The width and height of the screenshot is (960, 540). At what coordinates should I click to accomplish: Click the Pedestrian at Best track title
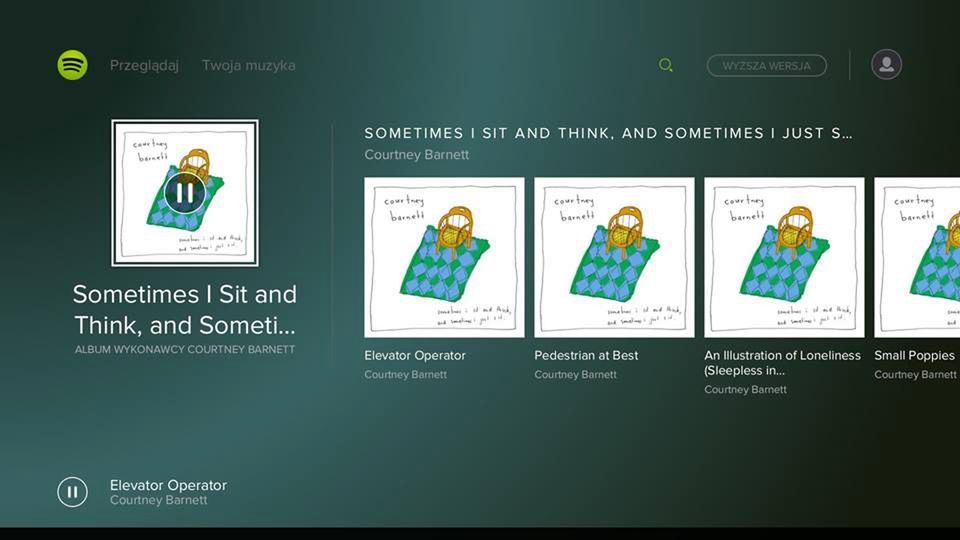(x=586, y=356)
